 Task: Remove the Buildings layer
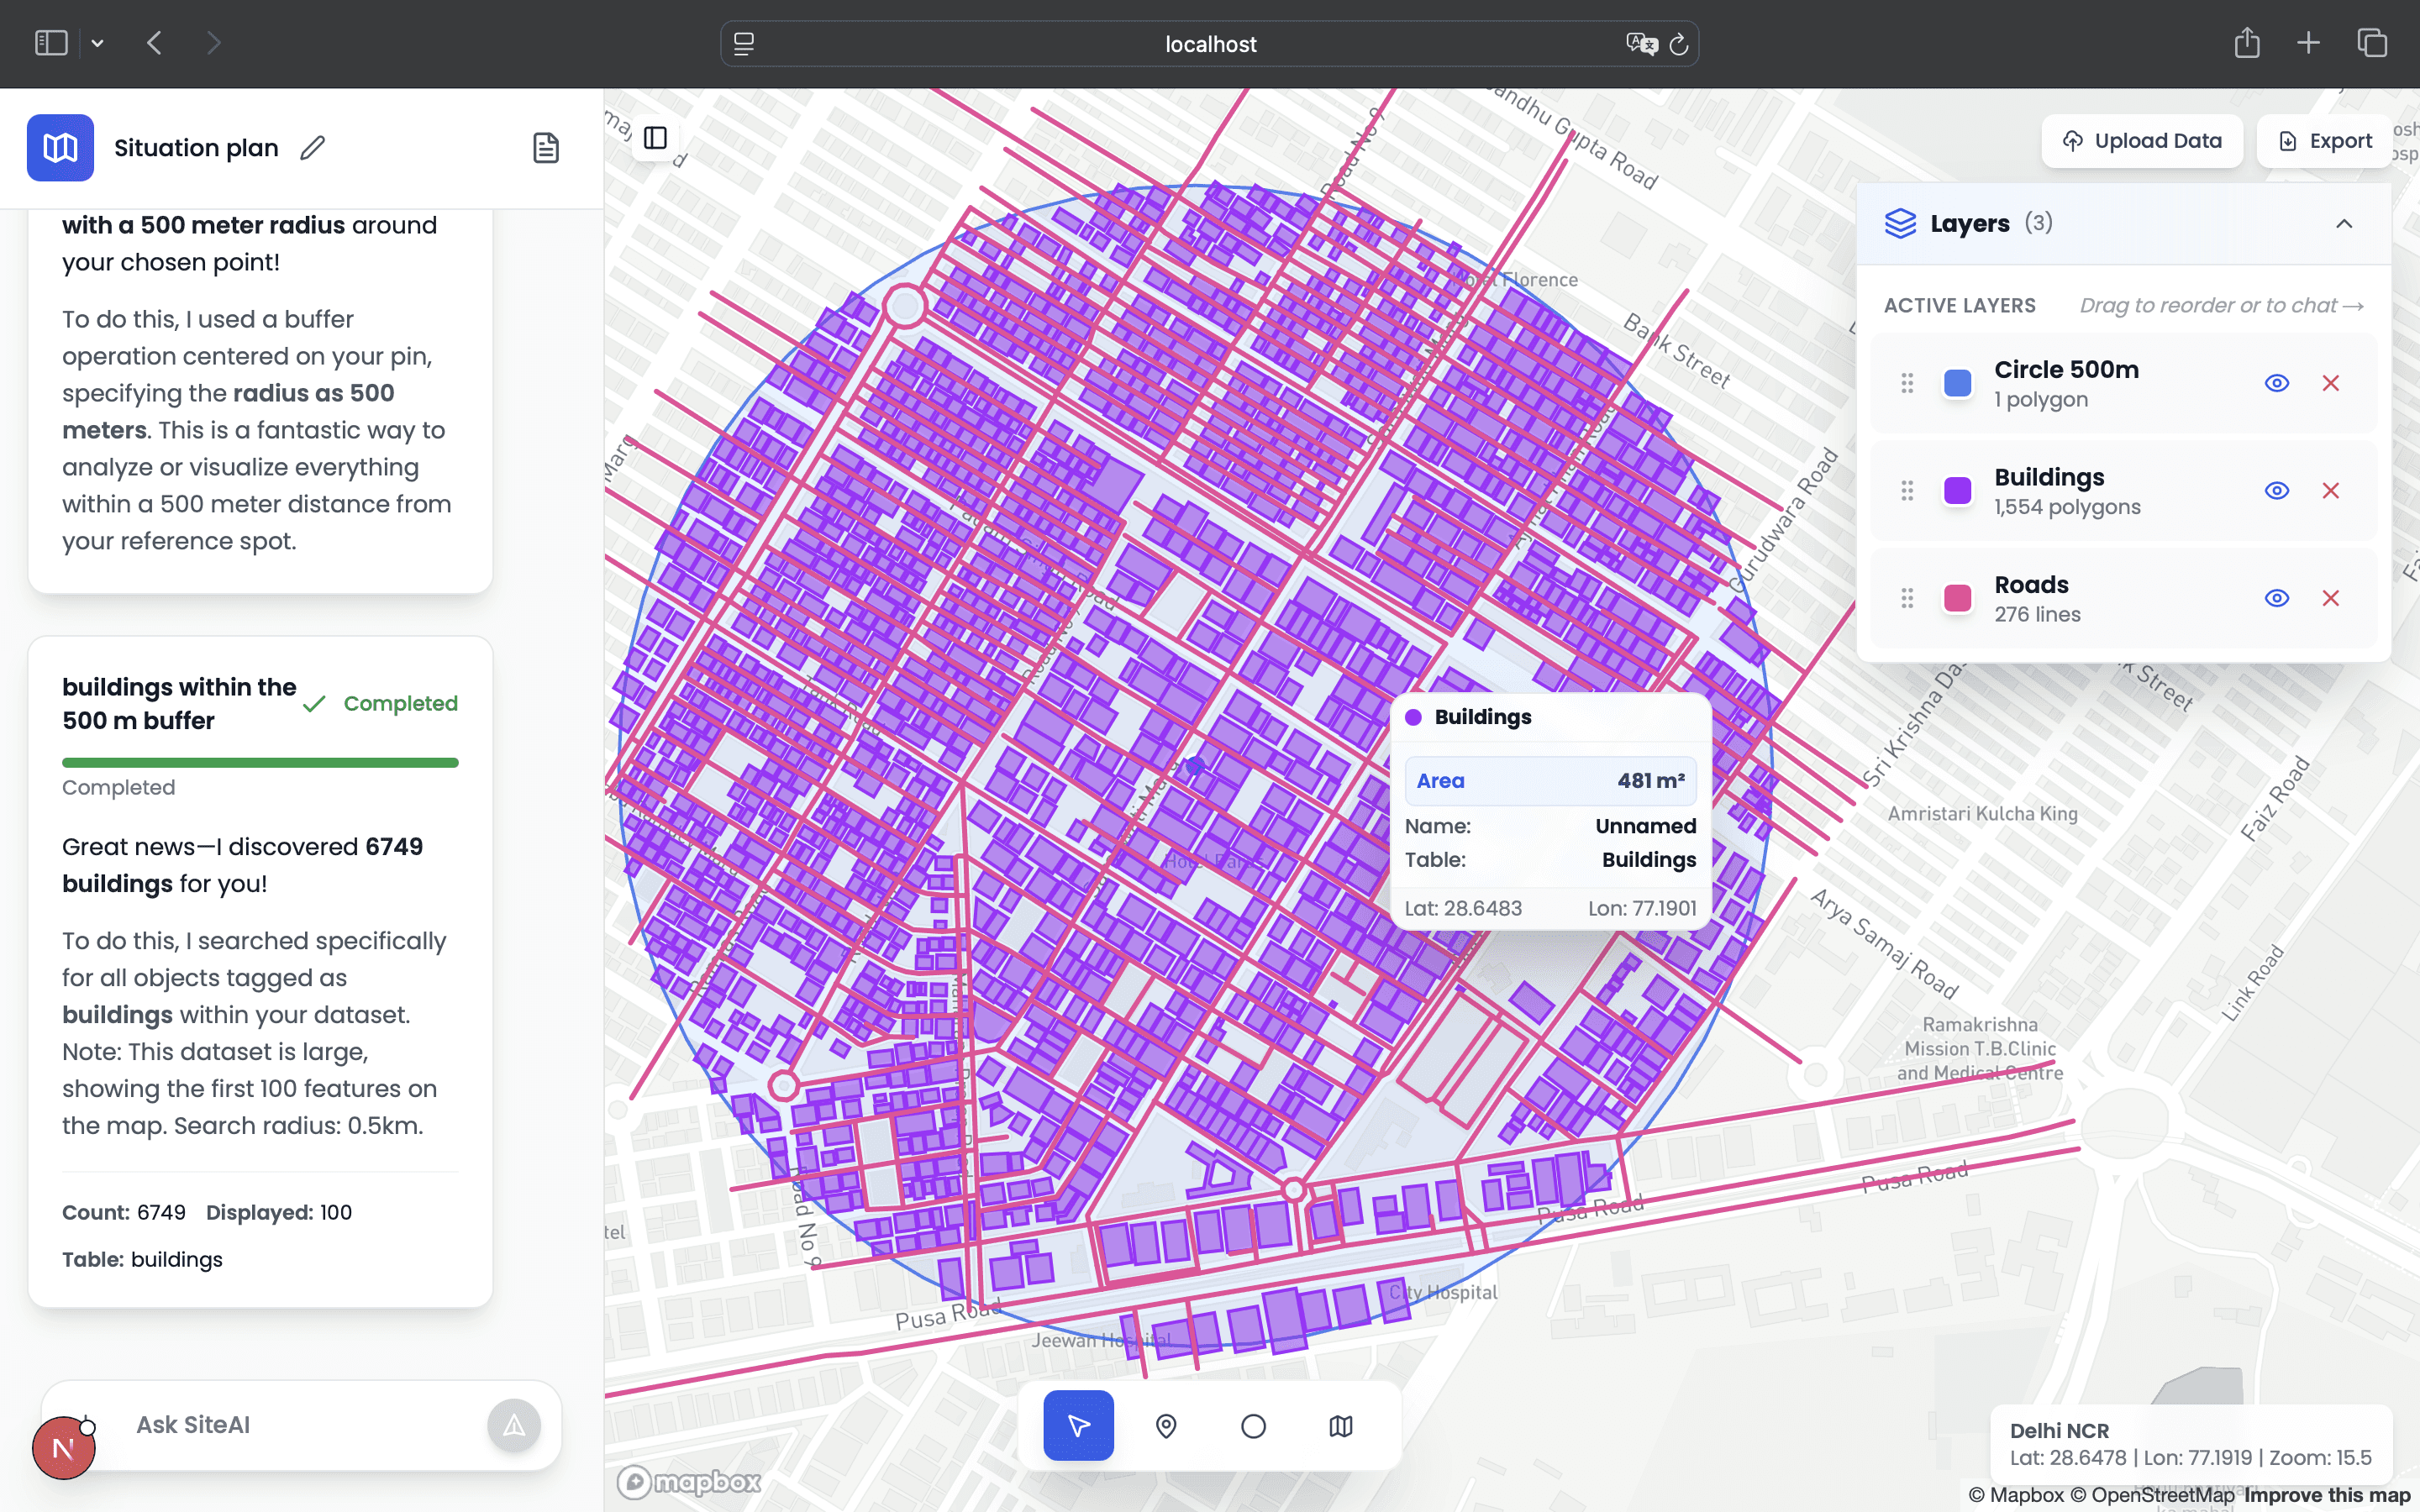2331,491
